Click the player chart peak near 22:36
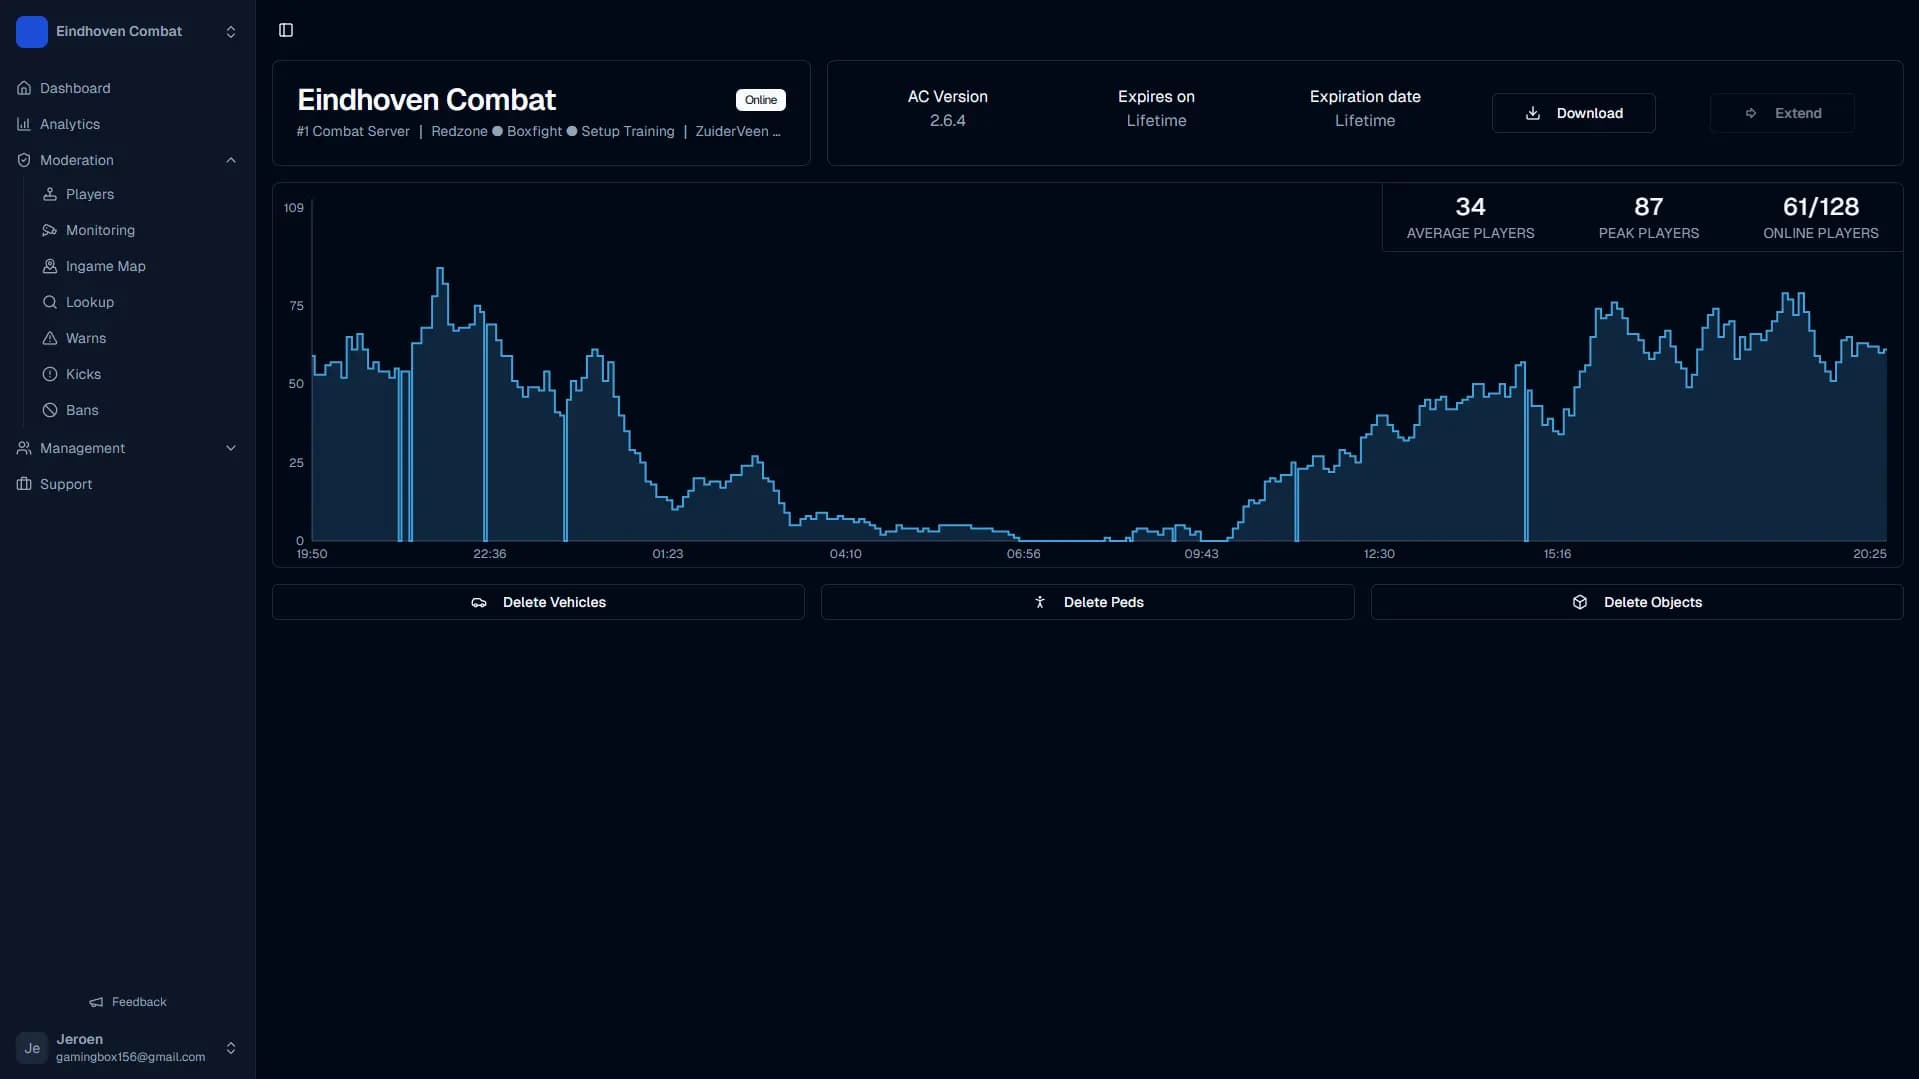Screen dimensions: 1919x1079 click(x=440, y=270)
